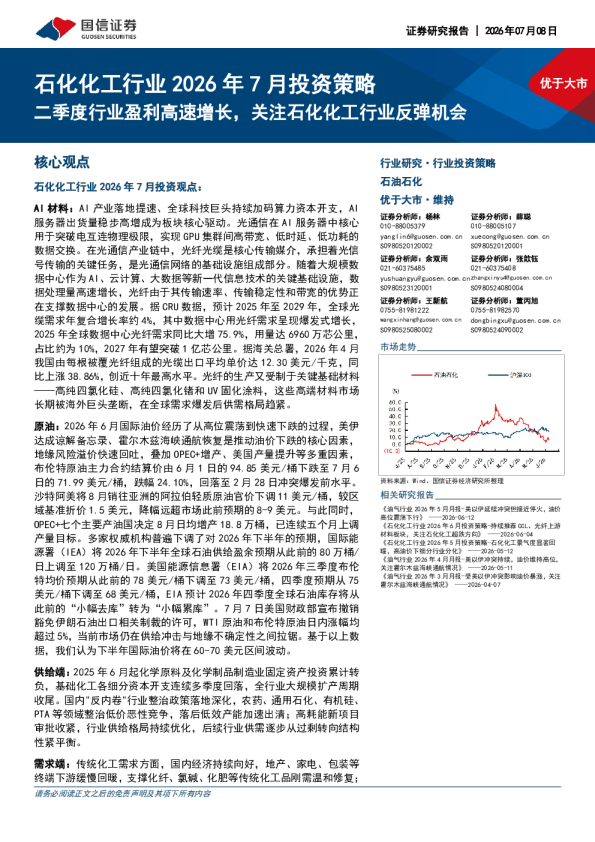The height and width of the screenshot is (842, 595).
Task: Click the 证券研究报告 header label
Action: [437, 31]
